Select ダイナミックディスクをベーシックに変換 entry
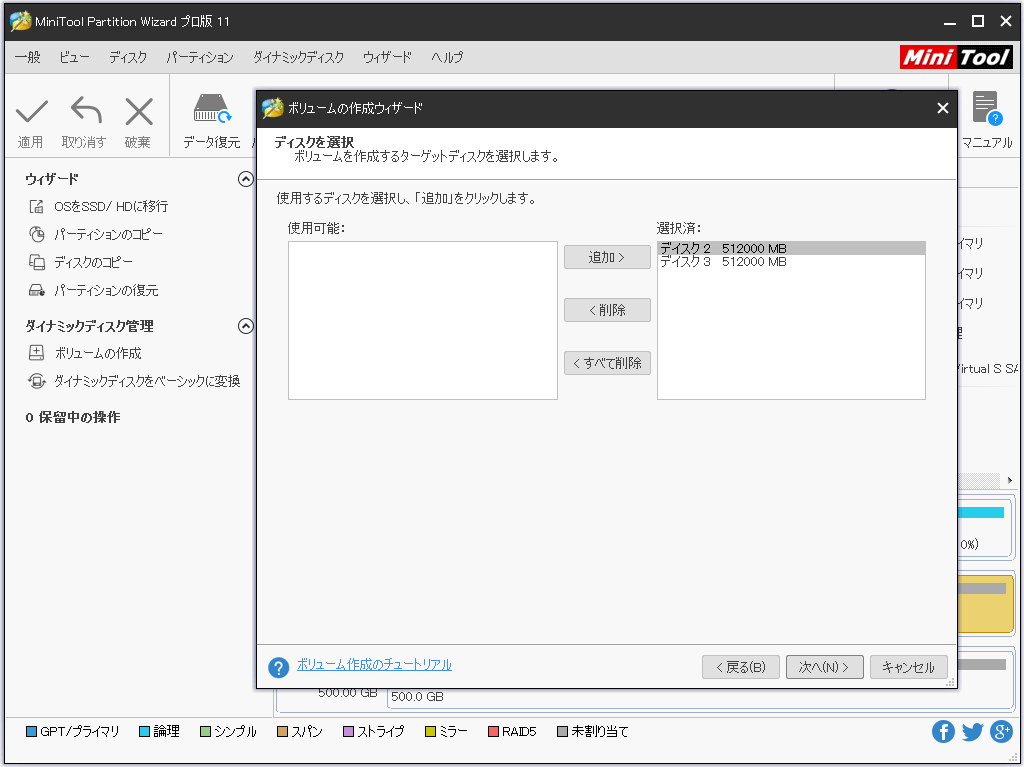Screen dimensions: 1024x767 pos(147,381)
